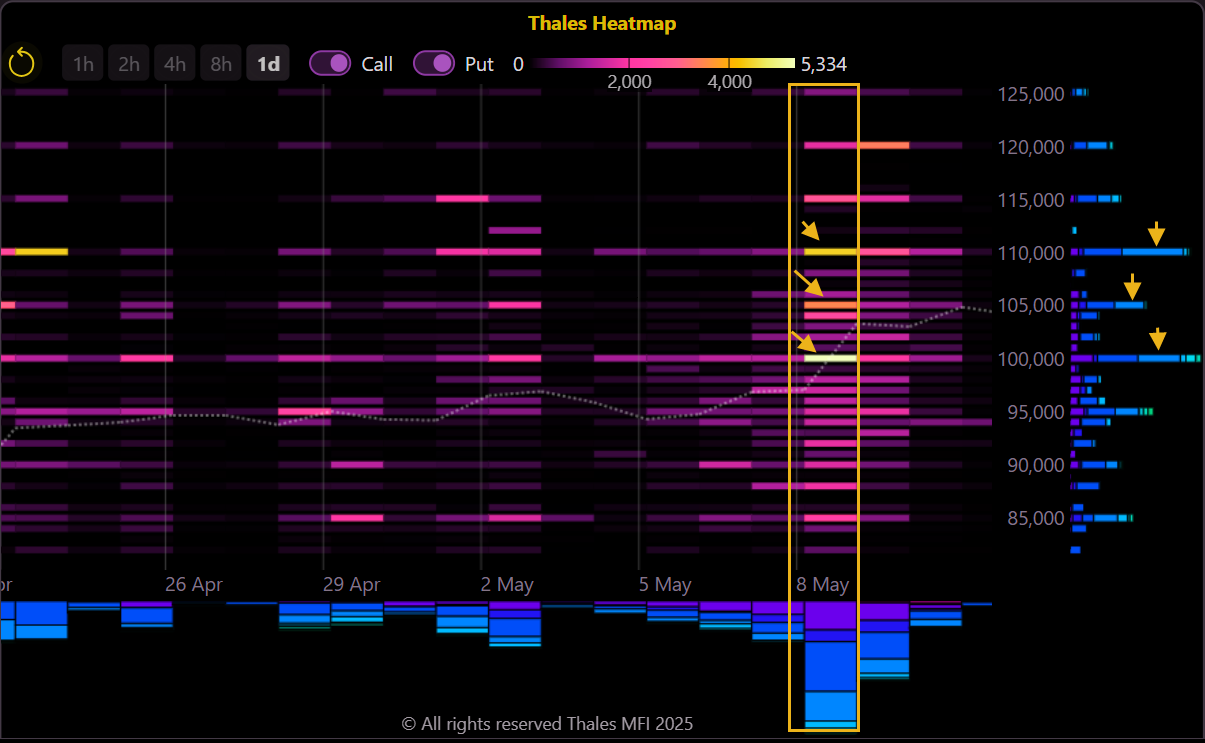The image size is (1205, 743).
Task: Click the orange 120,000 cell right of the highlighted column
Action: pos(883,145)
